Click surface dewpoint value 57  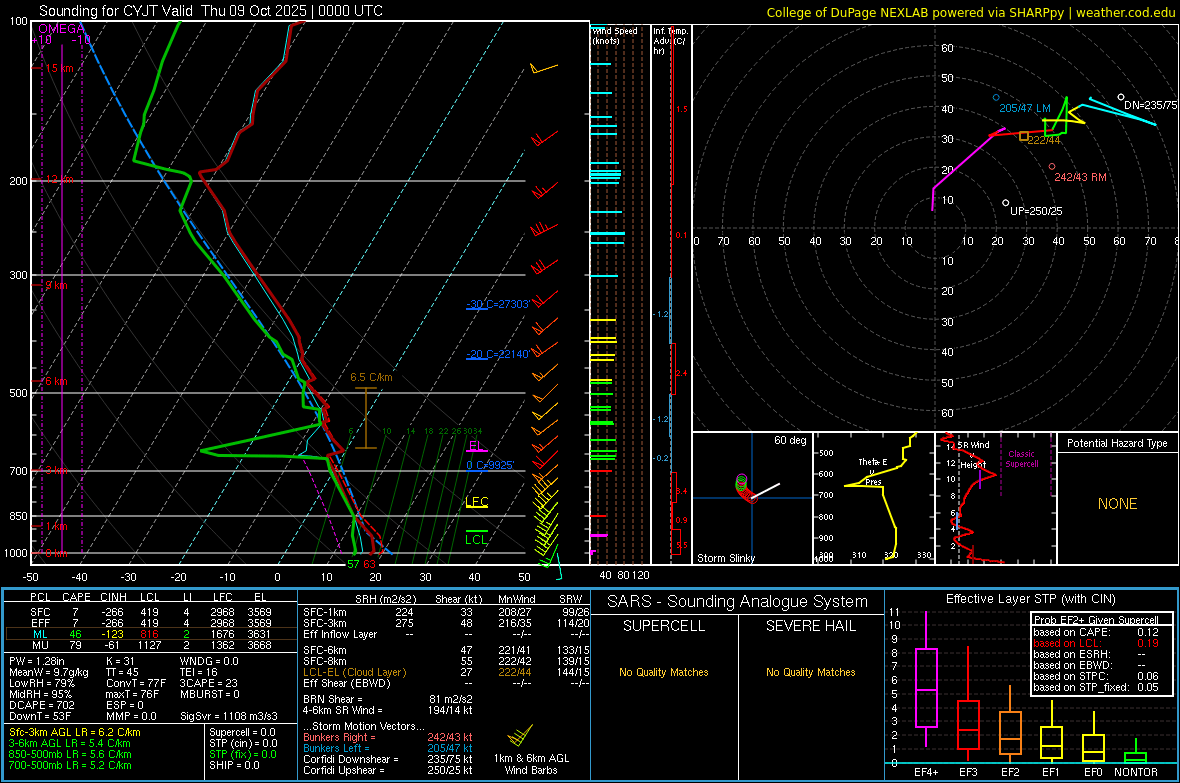coord(353,564)
